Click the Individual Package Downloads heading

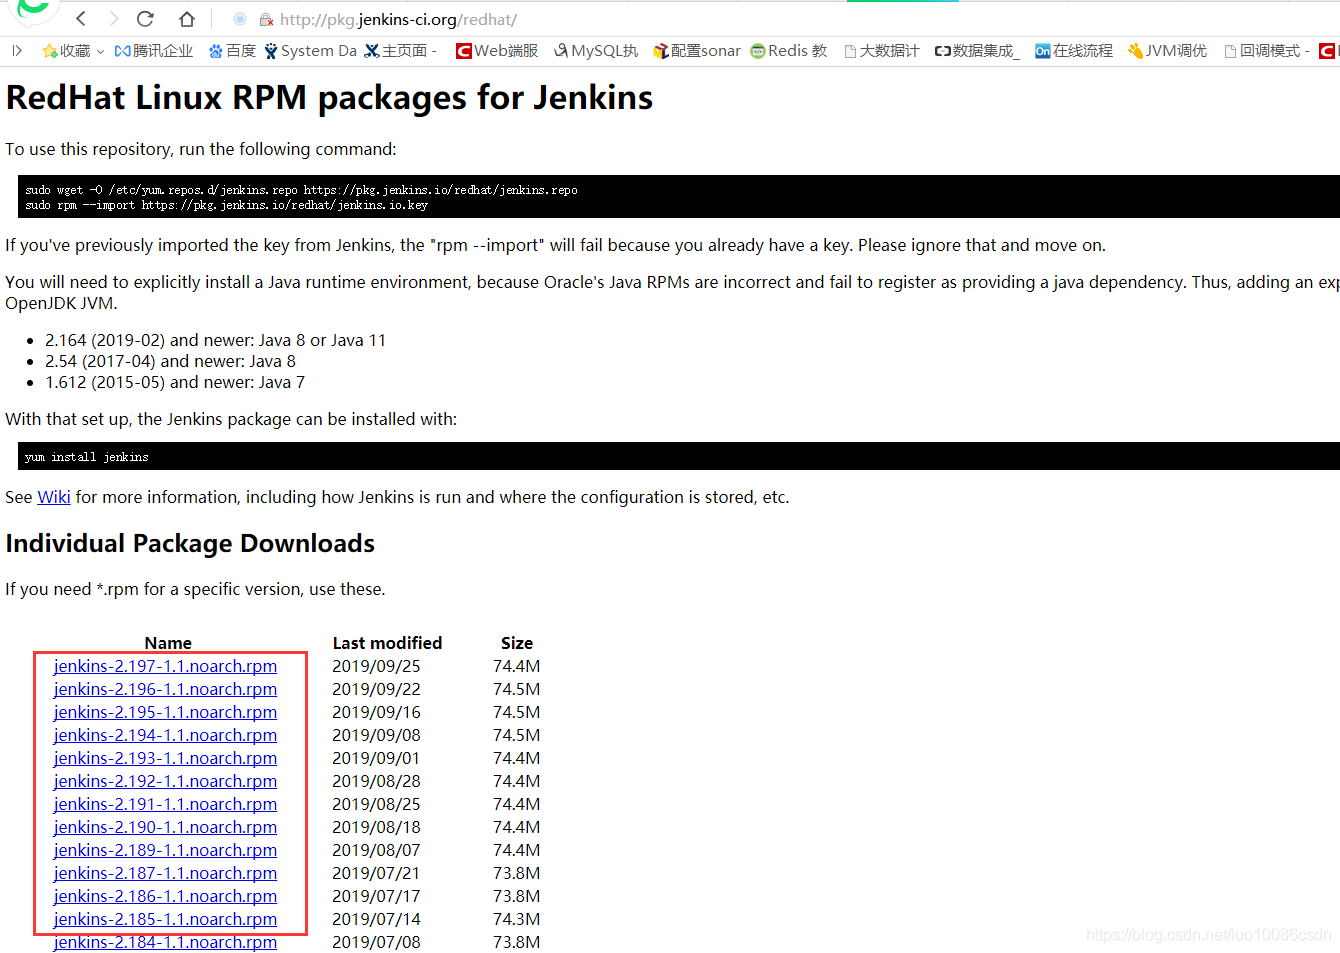[190, 543]
